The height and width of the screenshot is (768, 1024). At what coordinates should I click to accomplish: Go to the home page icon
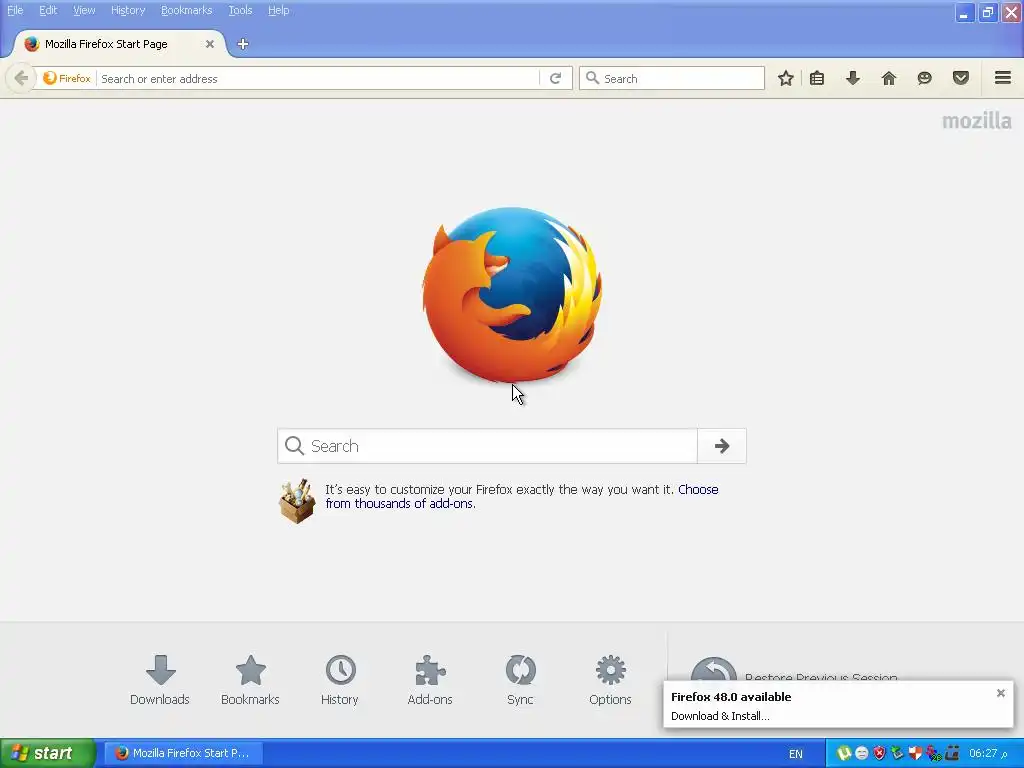click(x=889, y=78)
